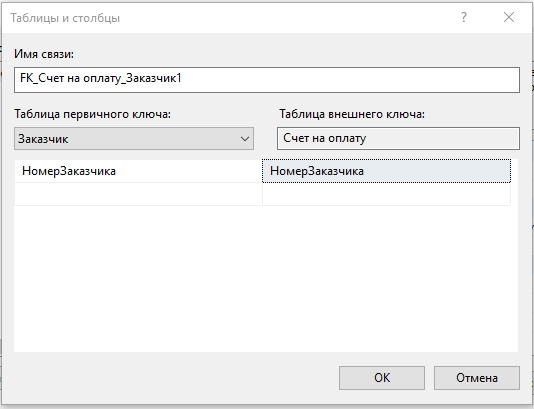Cancel with the Отмена button
Screen dimensions: 534x409
[x=477, y=378]
